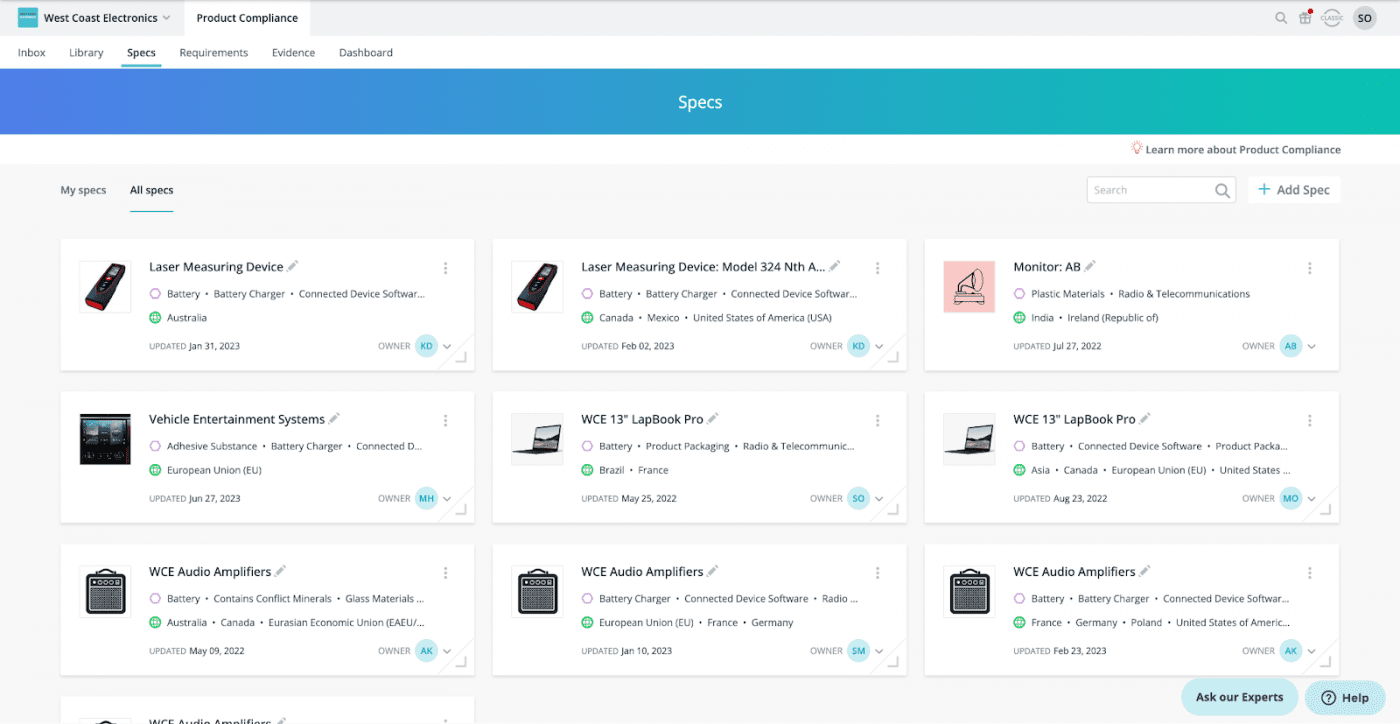This screenshot has width=1400, height=724.
Task: Select the My specs filter tab
Action: click(83, 190)
